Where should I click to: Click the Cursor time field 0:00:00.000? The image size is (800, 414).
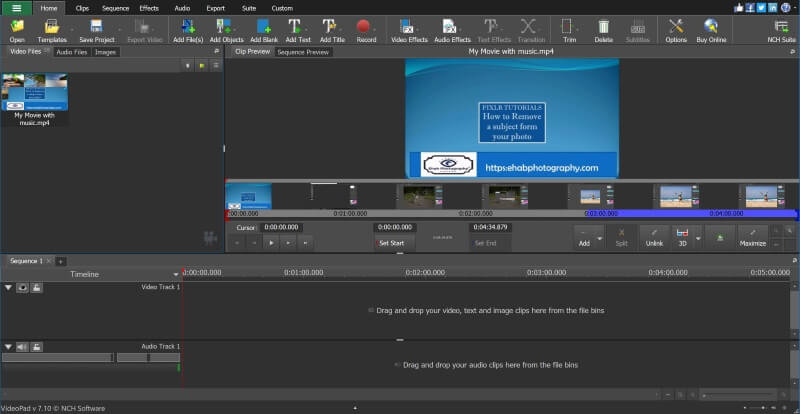pos(281,228)
